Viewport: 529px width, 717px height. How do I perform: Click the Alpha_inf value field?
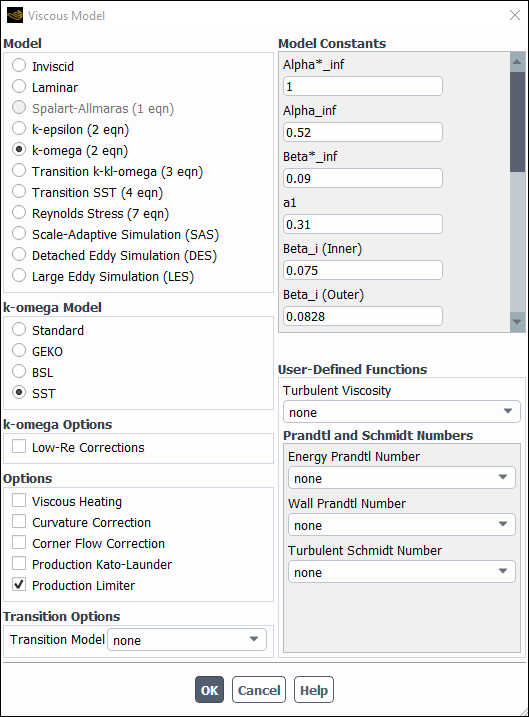click(x=363, y=132)
